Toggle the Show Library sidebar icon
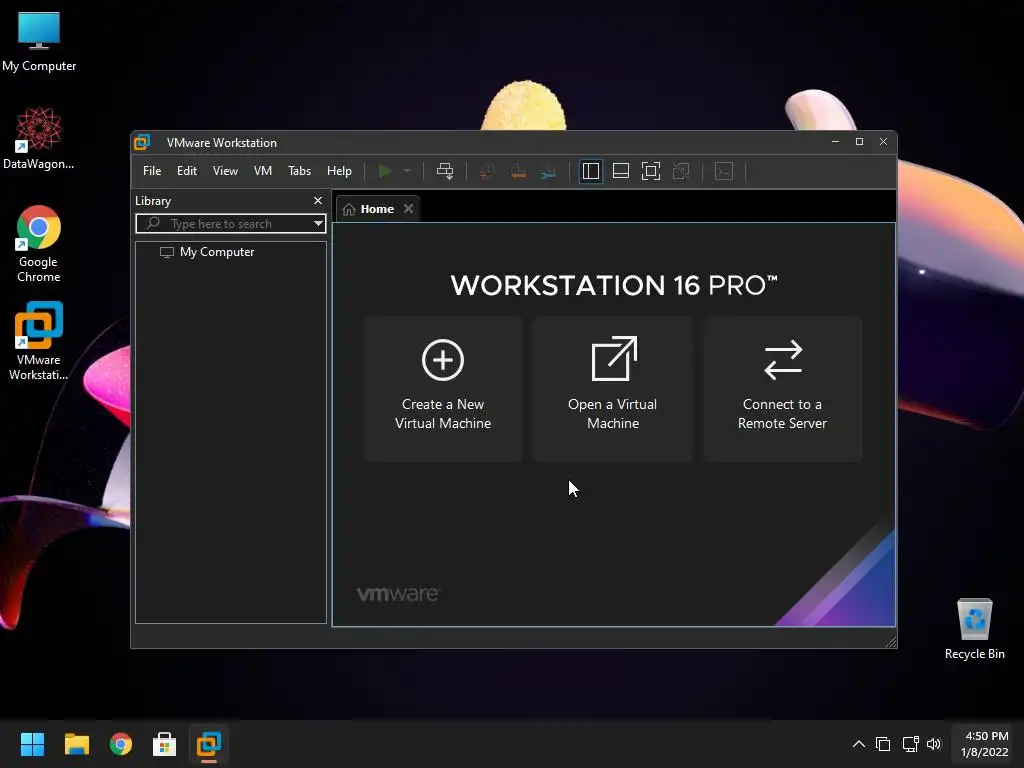The image size is (1024, 768). 590,171
